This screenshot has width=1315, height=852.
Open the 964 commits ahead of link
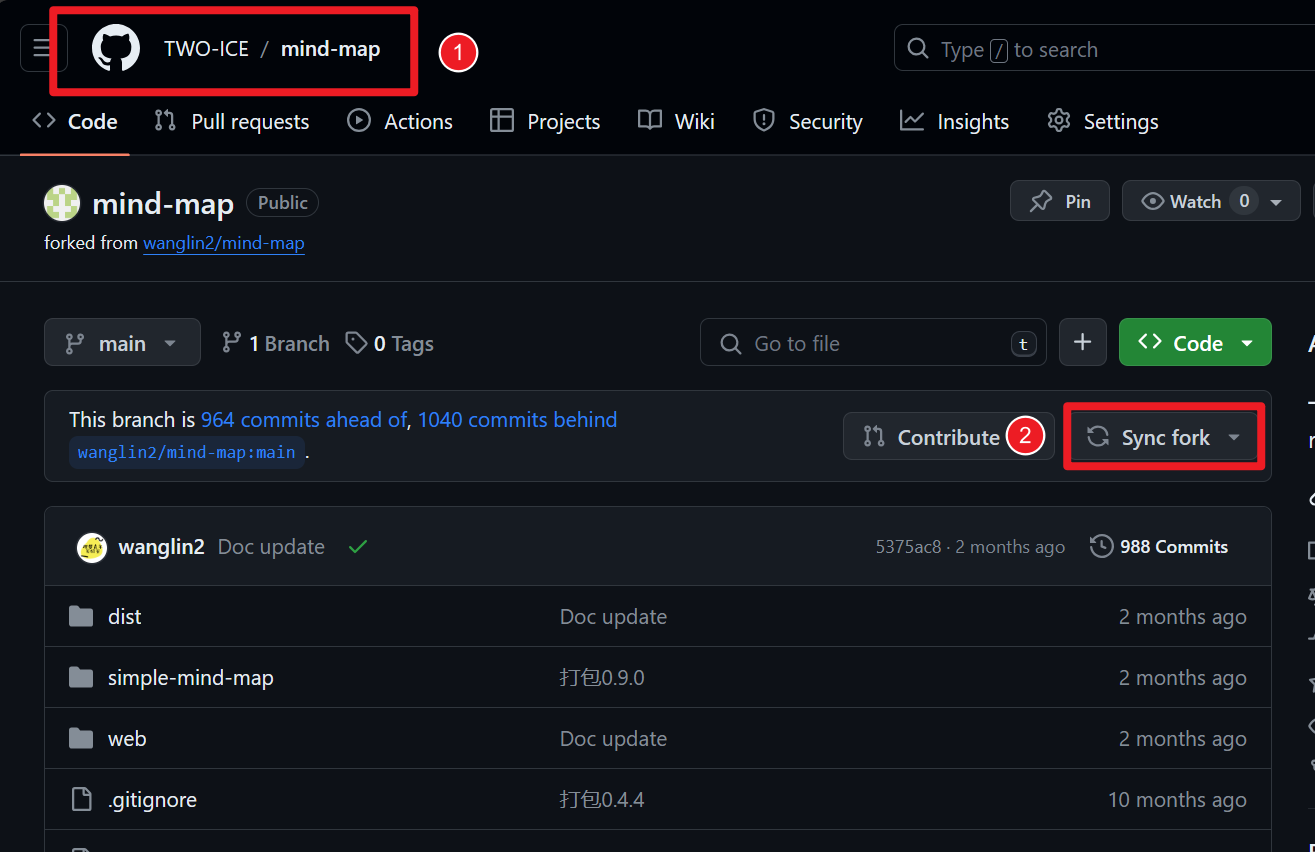[304, 420]
